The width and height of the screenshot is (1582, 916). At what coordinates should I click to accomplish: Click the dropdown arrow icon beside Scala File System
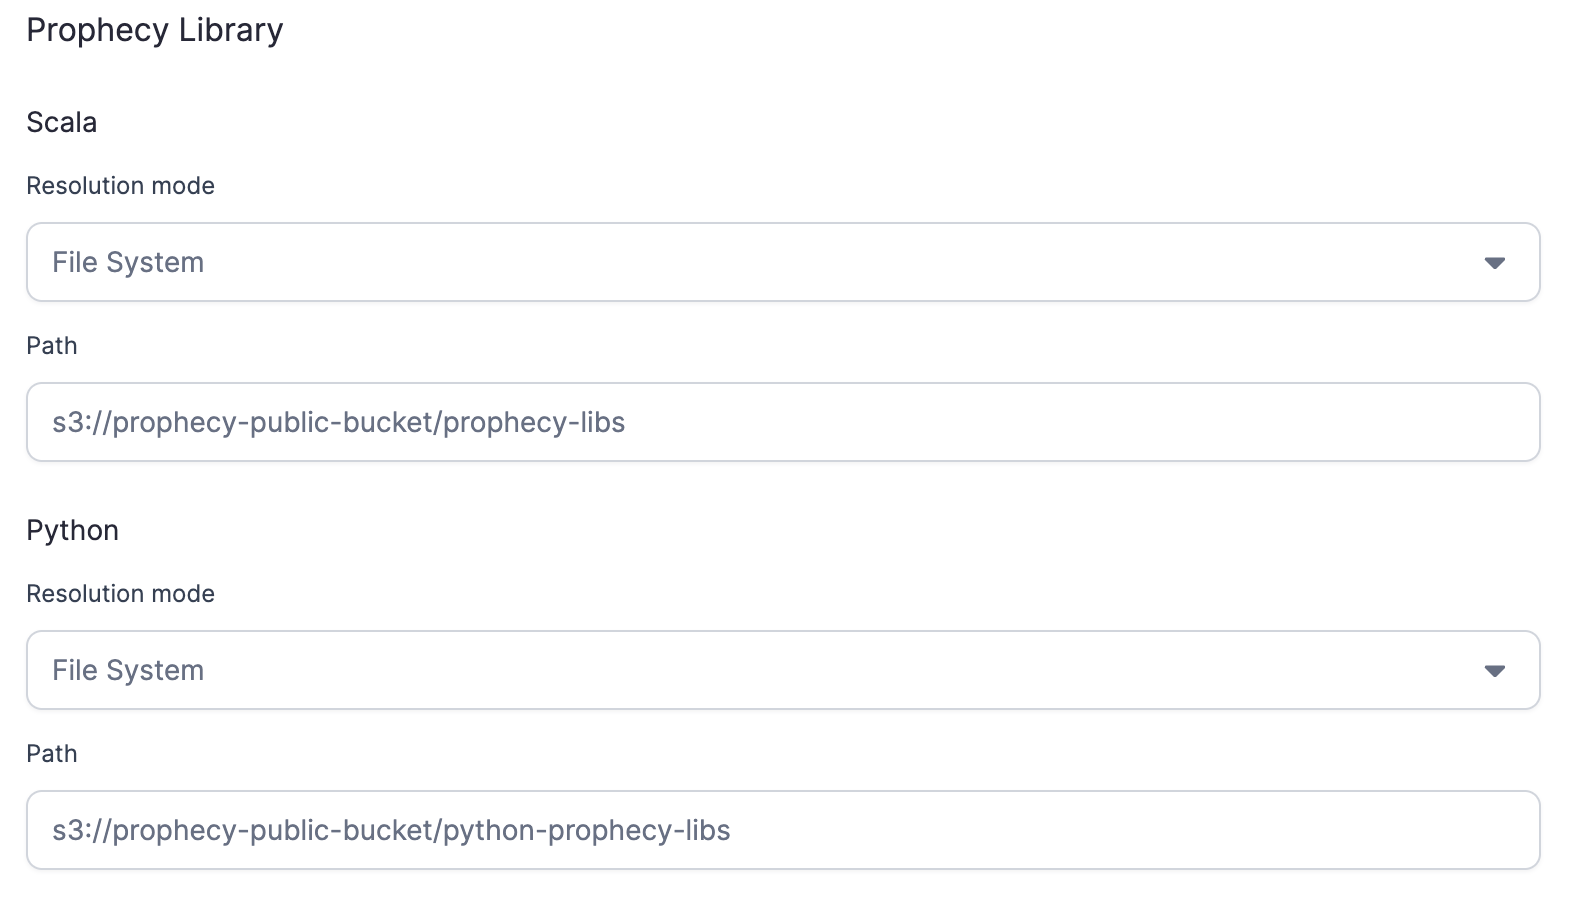point(1495,263)
